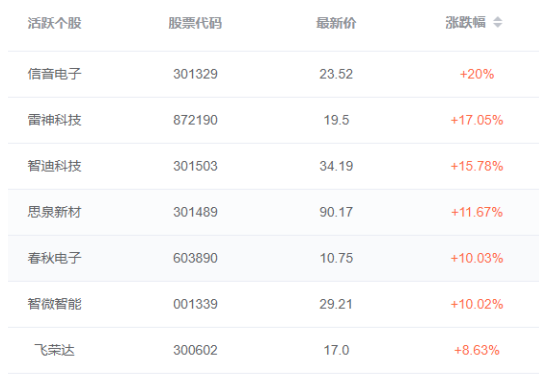
Task: Click the 活跃个股 column header
Action: pyautogui.click(x=54, y=23)
